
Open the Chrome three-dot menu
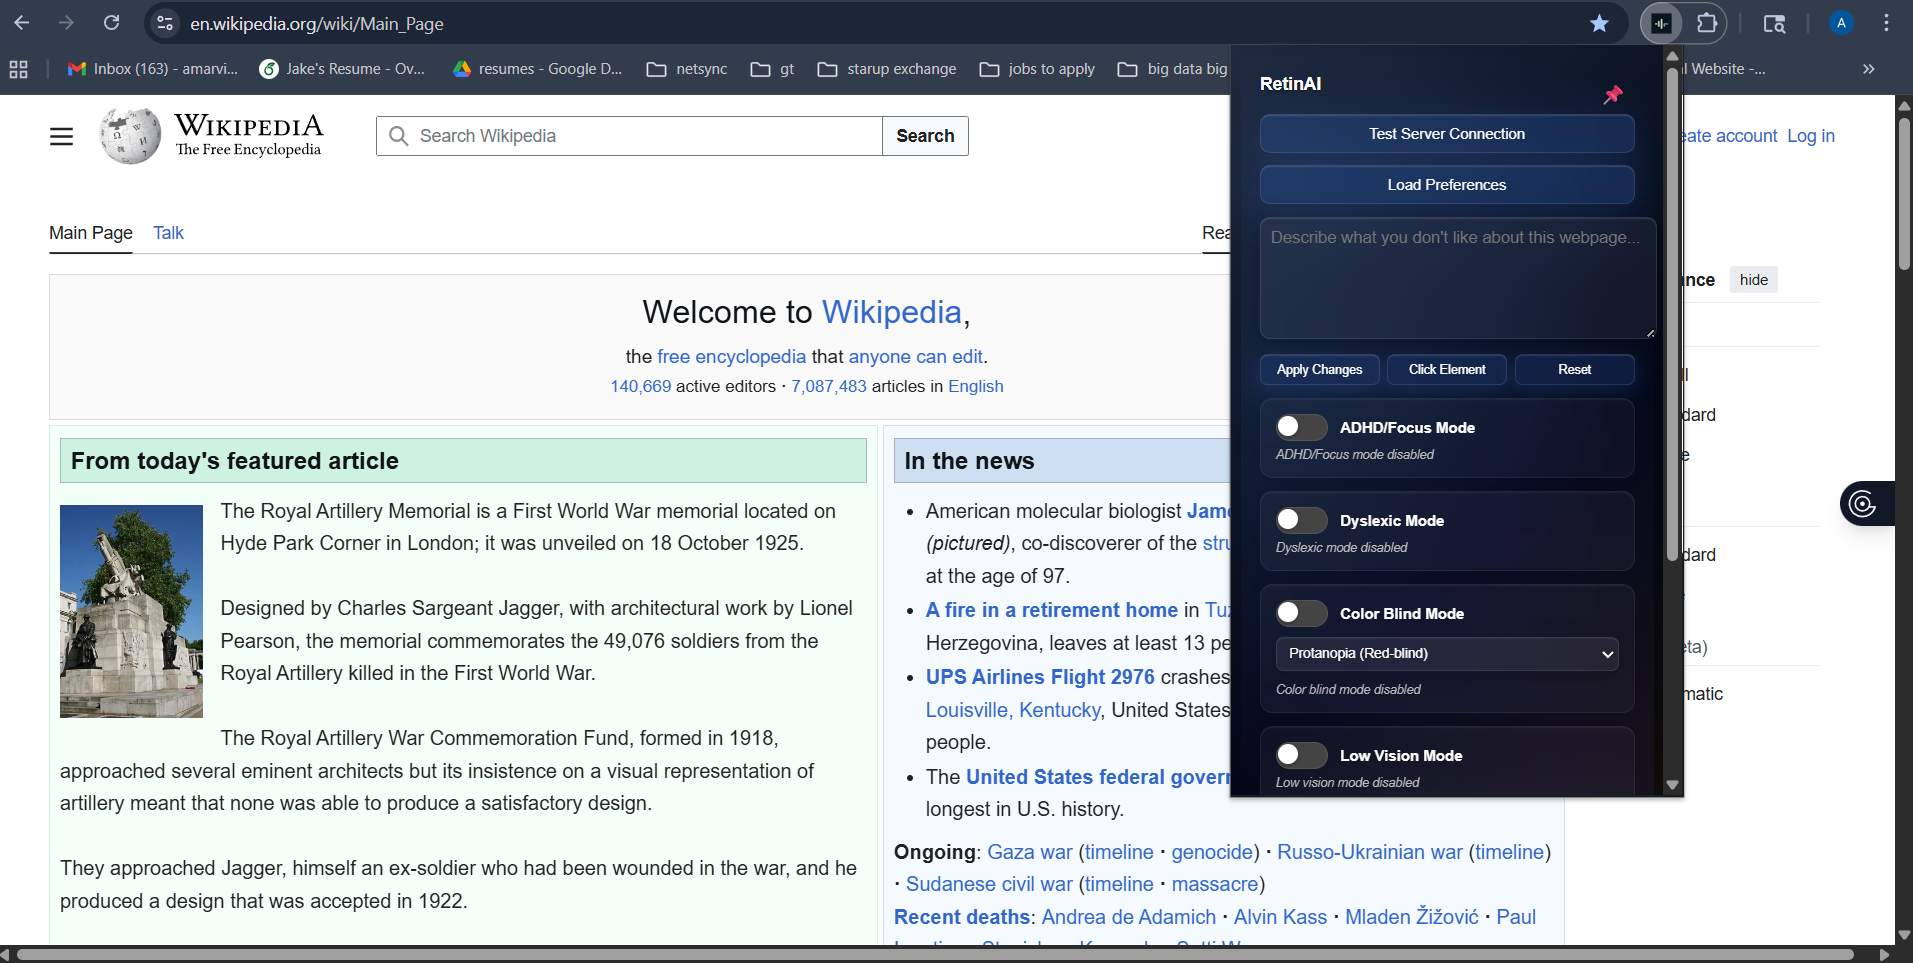coord(1887,23)
